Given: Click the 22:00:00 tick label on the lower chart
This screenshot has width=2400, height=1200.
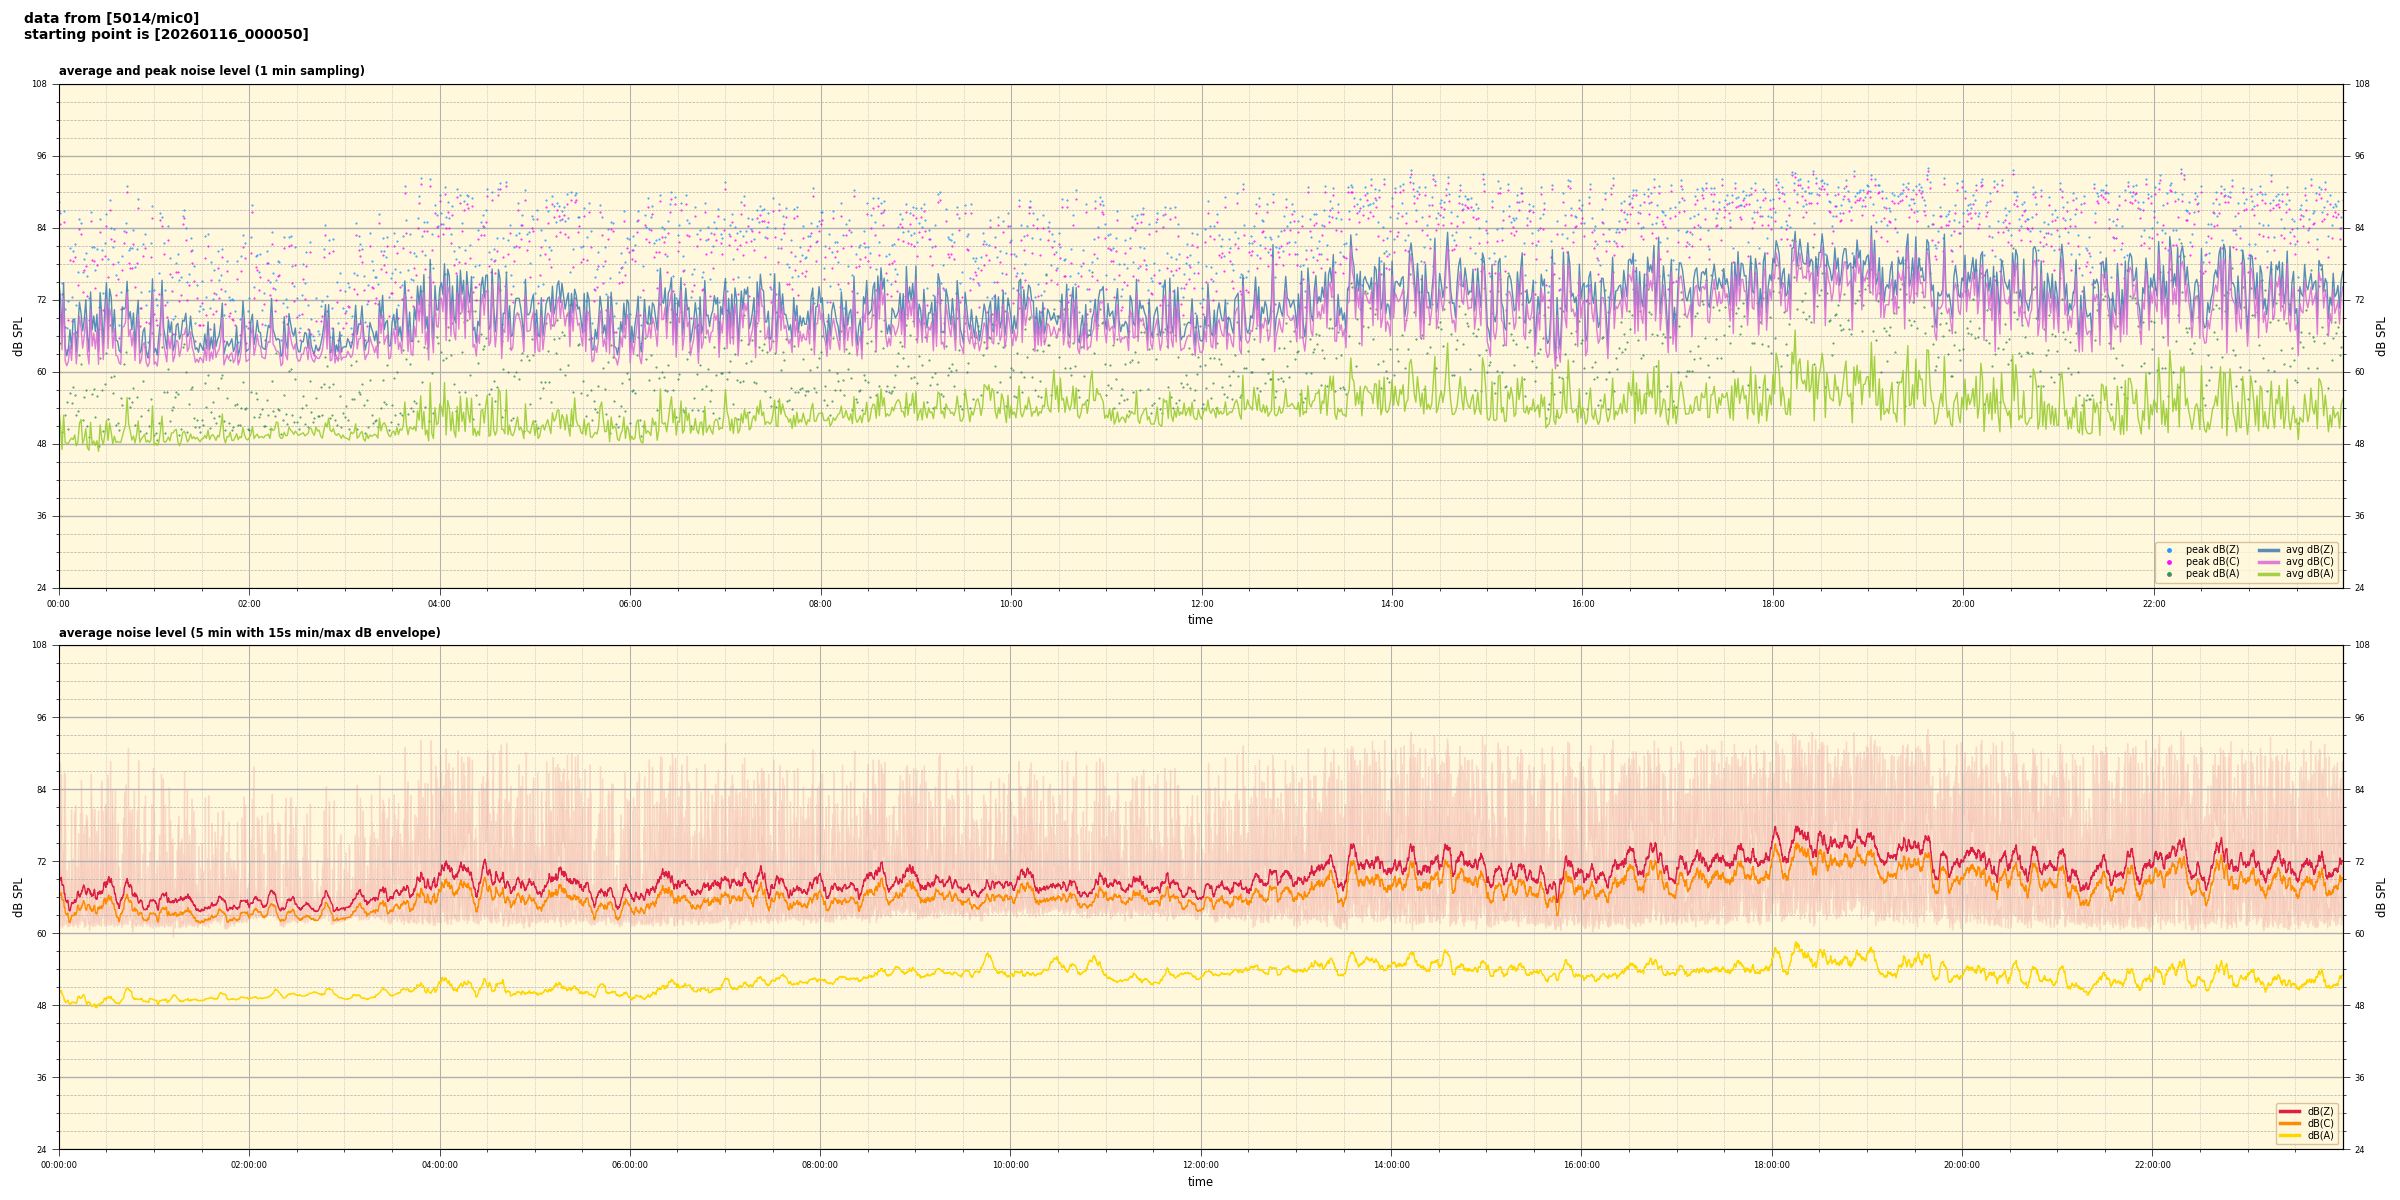Looking at the screenshot, I should [2152, 1165].
